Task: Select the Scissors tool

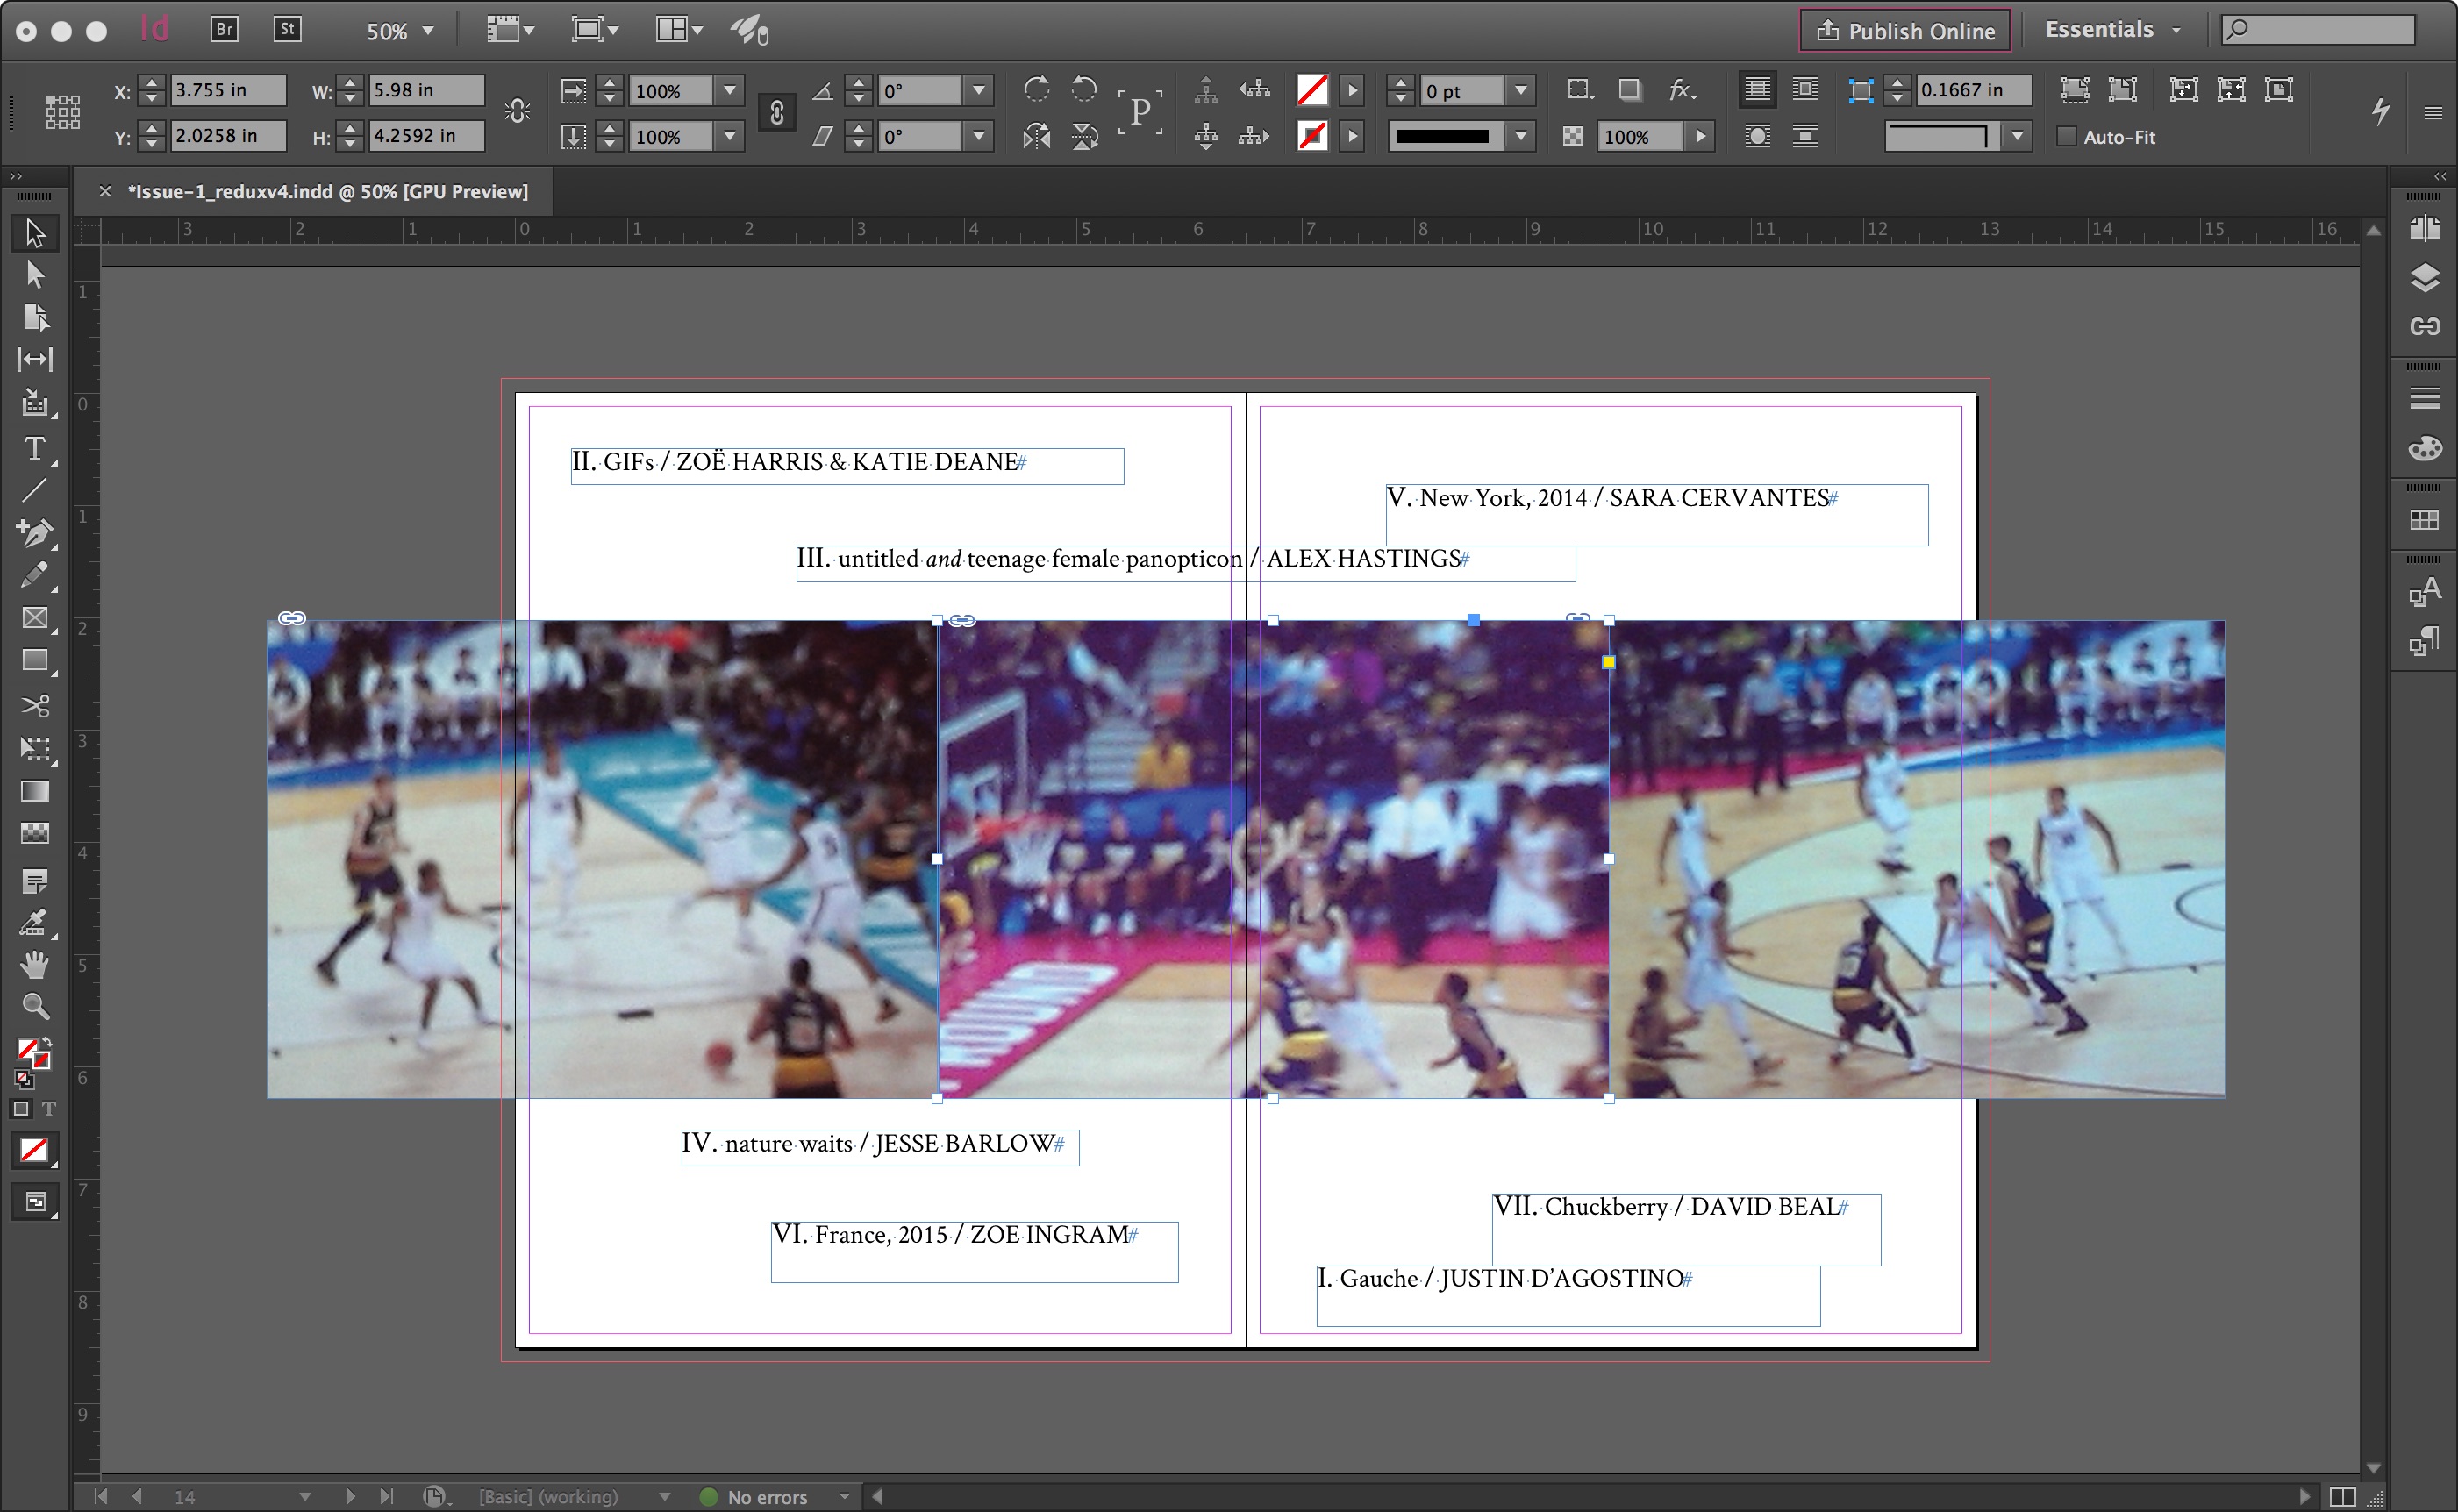Action: 34,706
